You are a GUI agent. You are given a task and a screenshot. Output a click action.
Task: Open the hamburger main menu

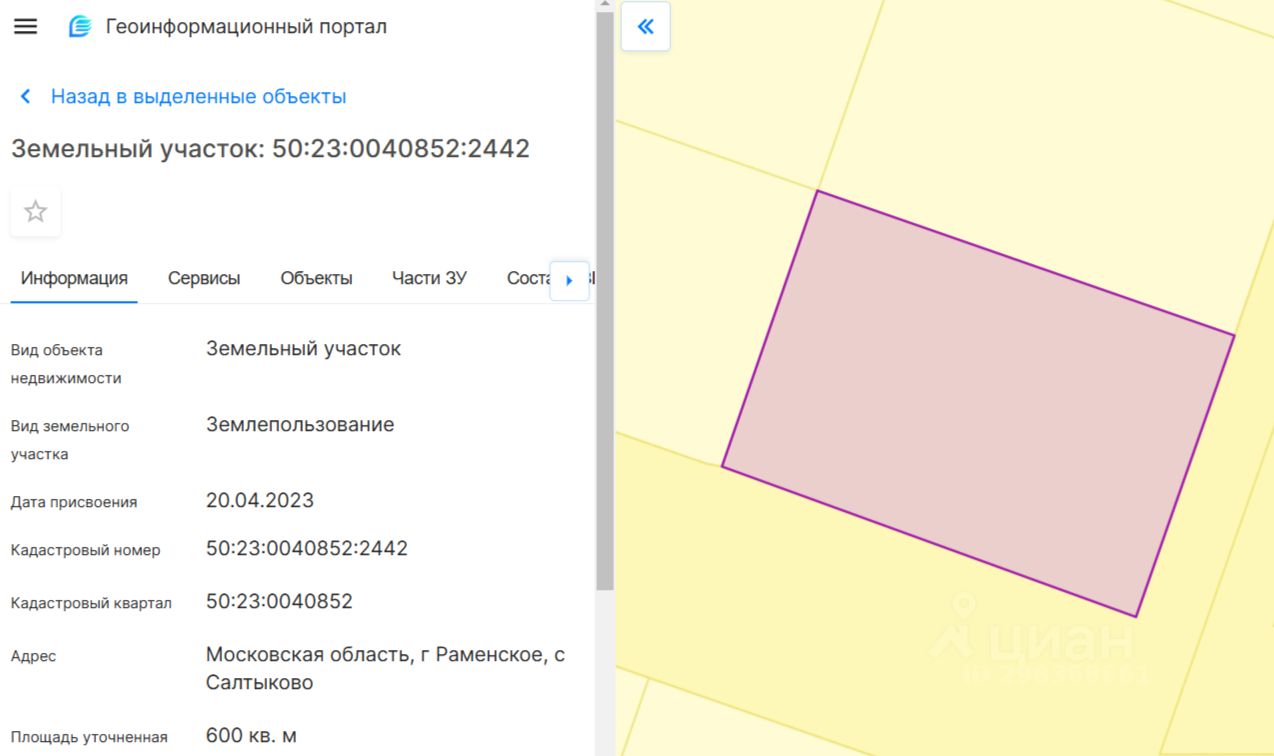(25, 27)
